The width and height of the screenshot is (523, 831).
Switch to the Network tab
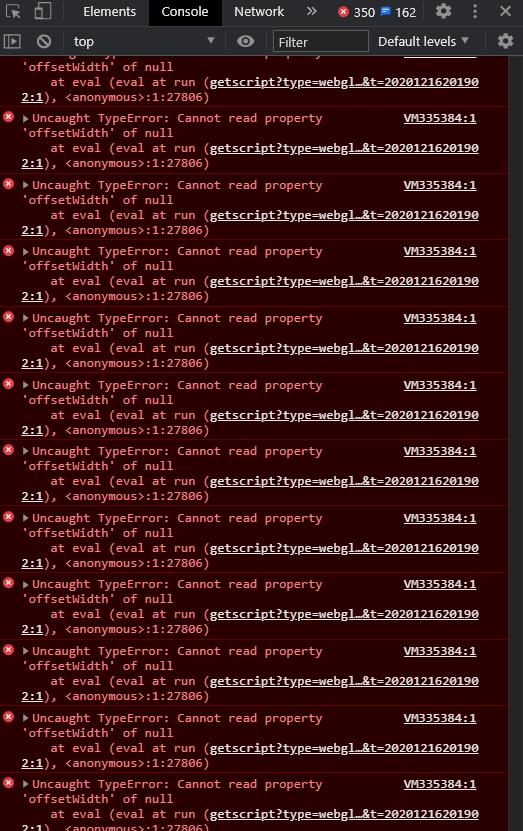(x=259, y=11)
